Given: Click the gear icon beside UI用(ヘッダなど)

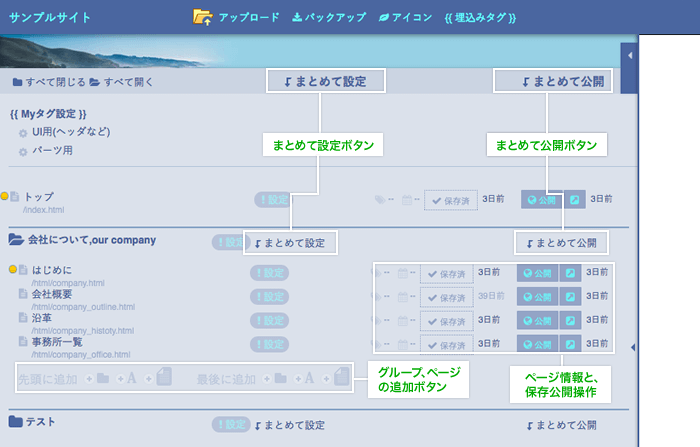Looking at the screenshot, I should [x=23, y=133].
